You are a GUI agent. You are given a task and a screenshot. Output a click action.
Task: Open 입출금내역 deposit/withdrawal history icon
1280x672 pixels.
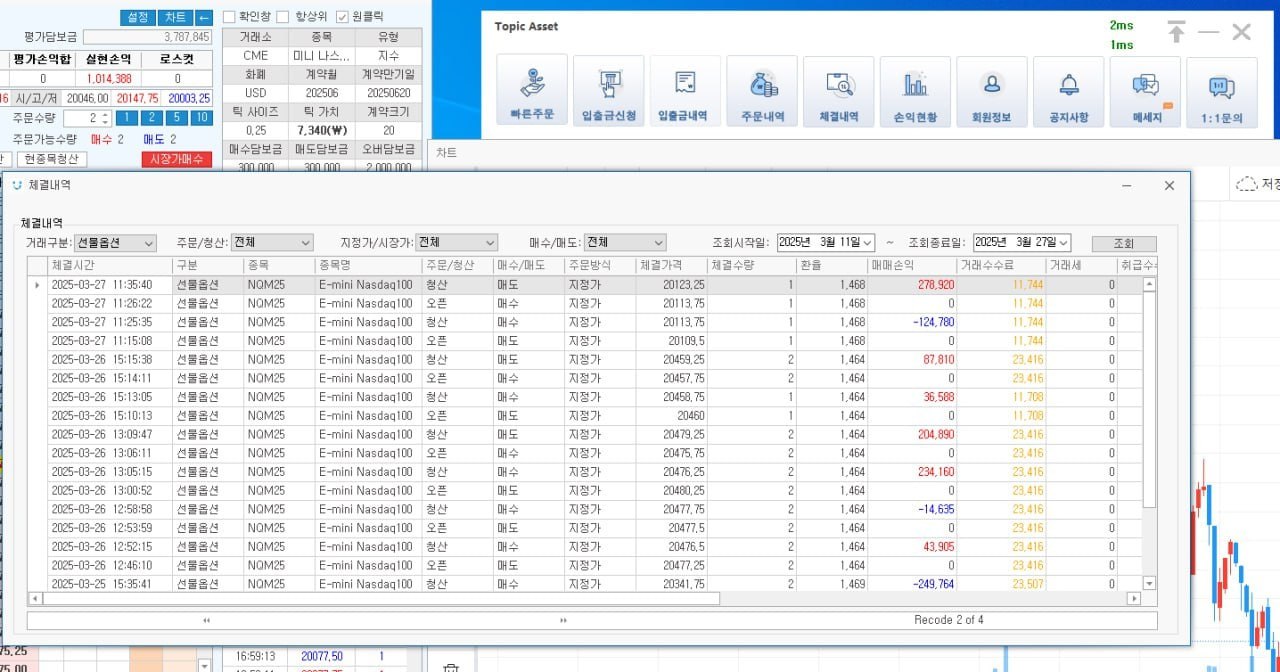click(685, 92)
